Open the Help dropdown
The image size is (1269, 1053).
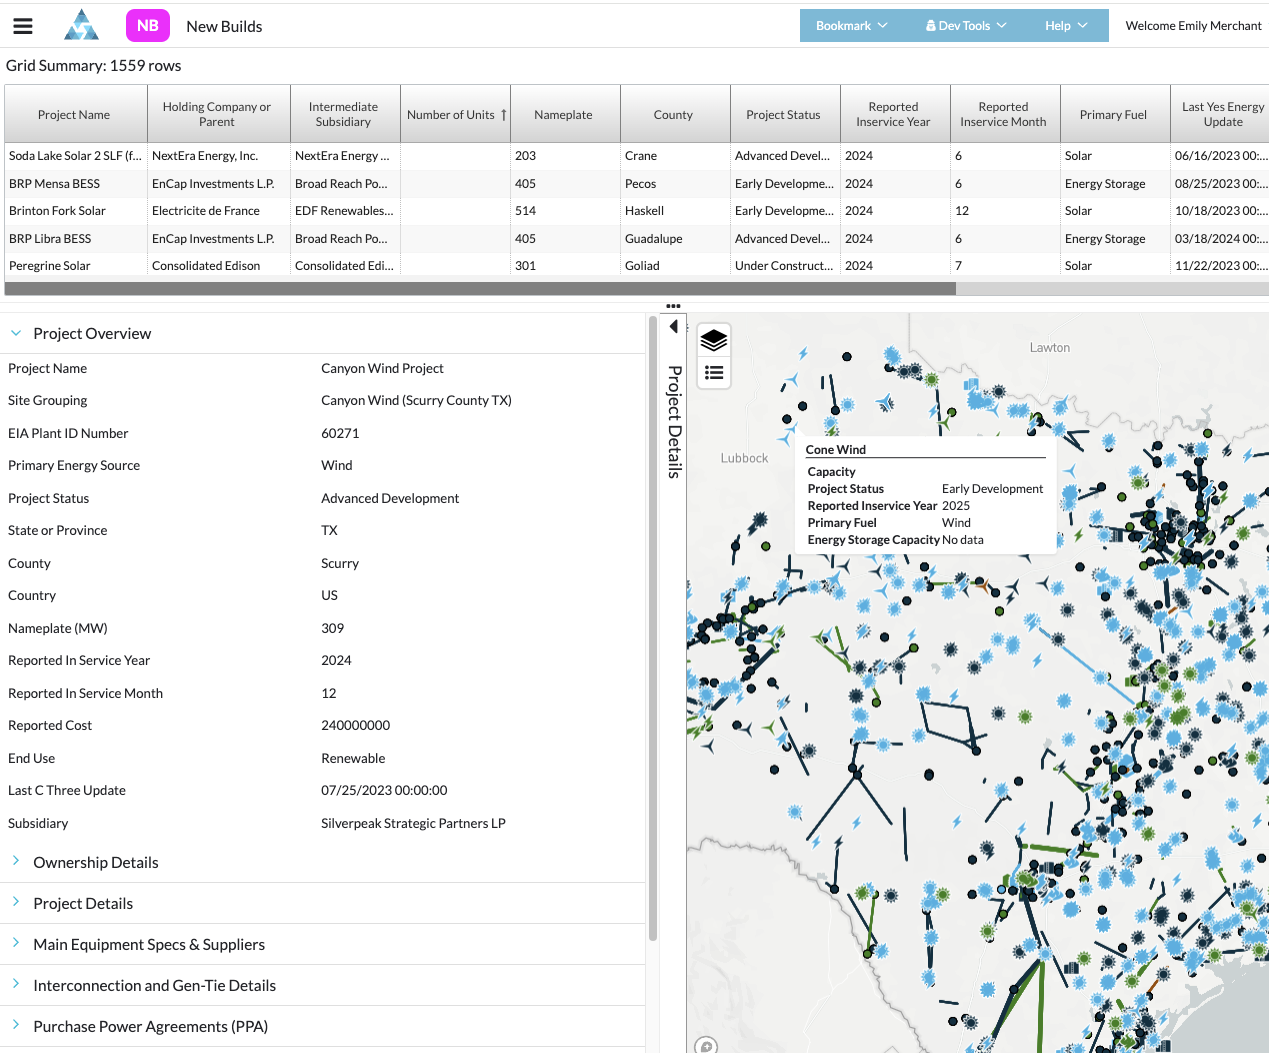pyautogui.click(x=1065, y=25)
